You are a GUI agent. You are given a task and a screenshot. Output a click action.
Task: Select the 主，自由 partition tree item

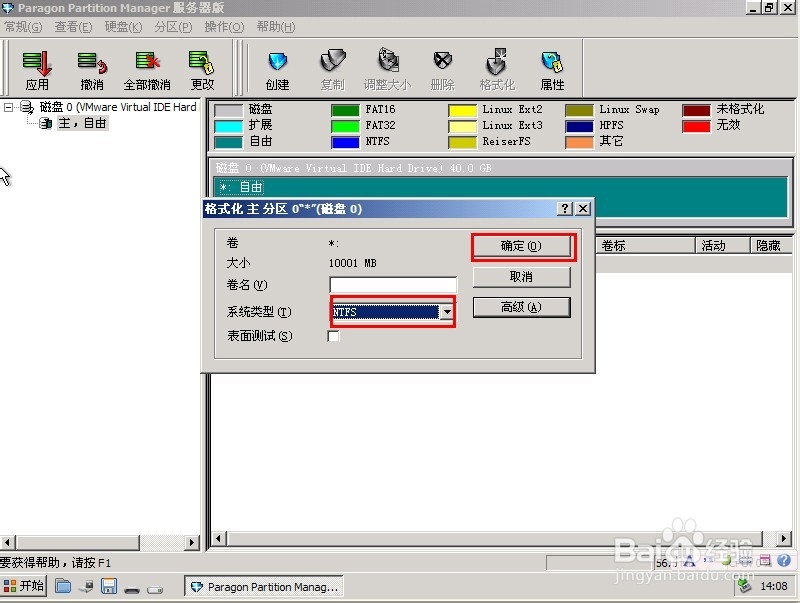point(82,123)
